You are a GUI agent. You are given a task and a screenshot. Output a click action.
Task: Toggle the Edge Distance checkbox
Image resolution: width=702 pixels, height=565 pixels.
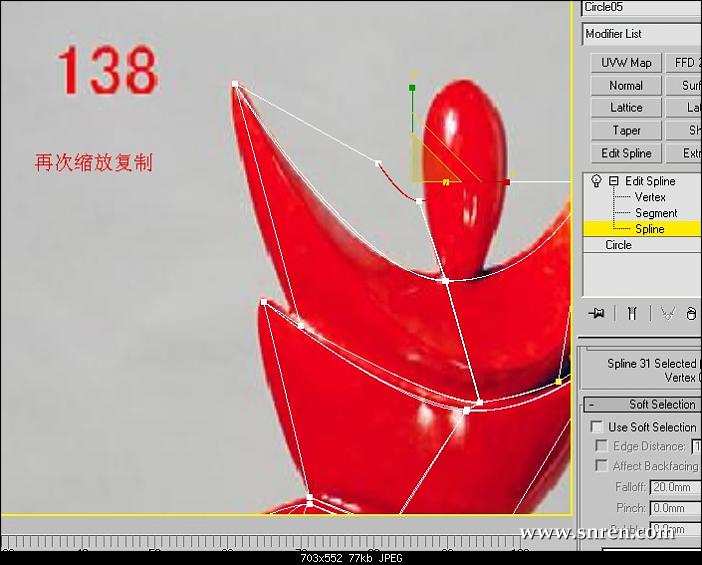click(x=601, y=446)
